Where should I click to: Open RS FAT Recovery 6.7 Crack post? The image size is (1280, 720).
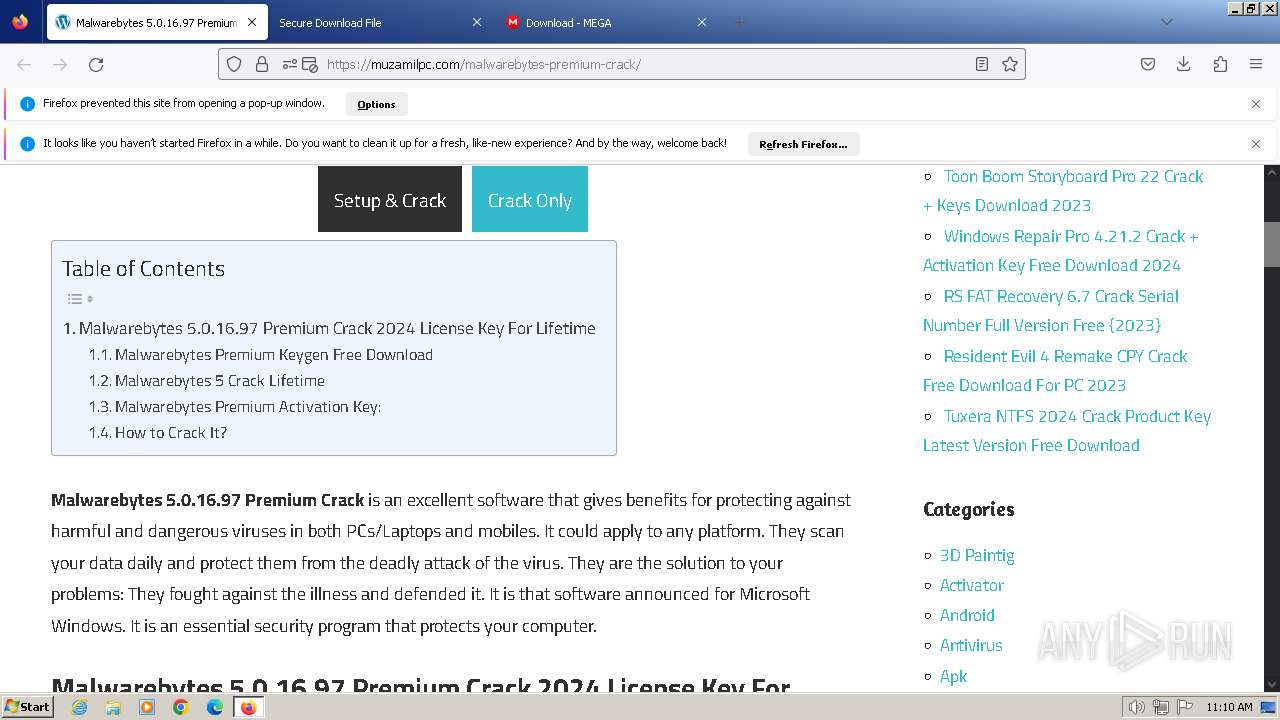click(x=1050, y=310)
